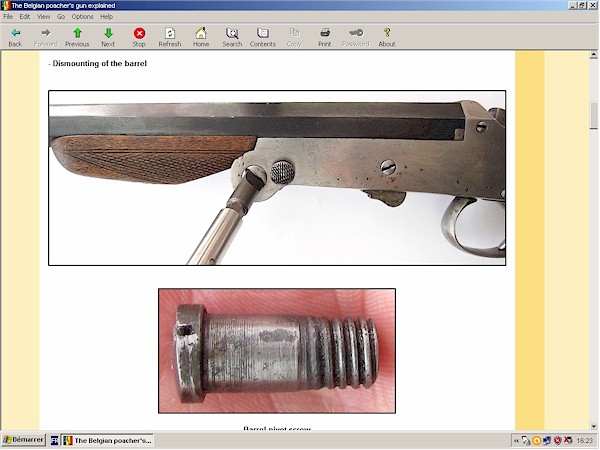Click the safely remove hardware tray icon
The width and height of the screenshot is (600, 450).
tap(526, 441)
